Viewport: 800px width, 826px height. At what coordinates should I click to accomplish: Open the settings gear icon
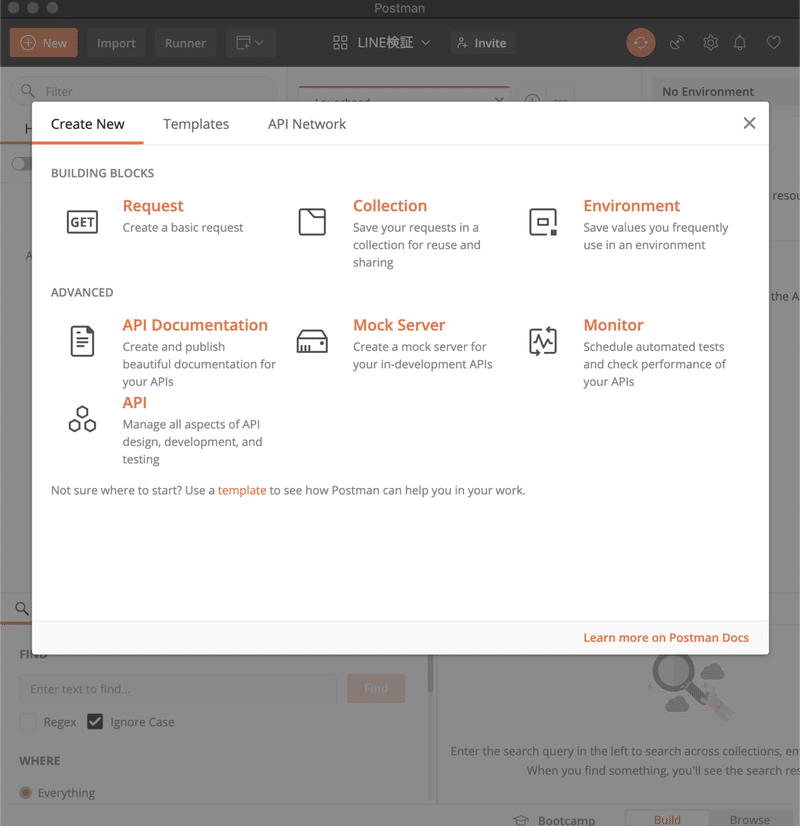click(x=710, y=43)
